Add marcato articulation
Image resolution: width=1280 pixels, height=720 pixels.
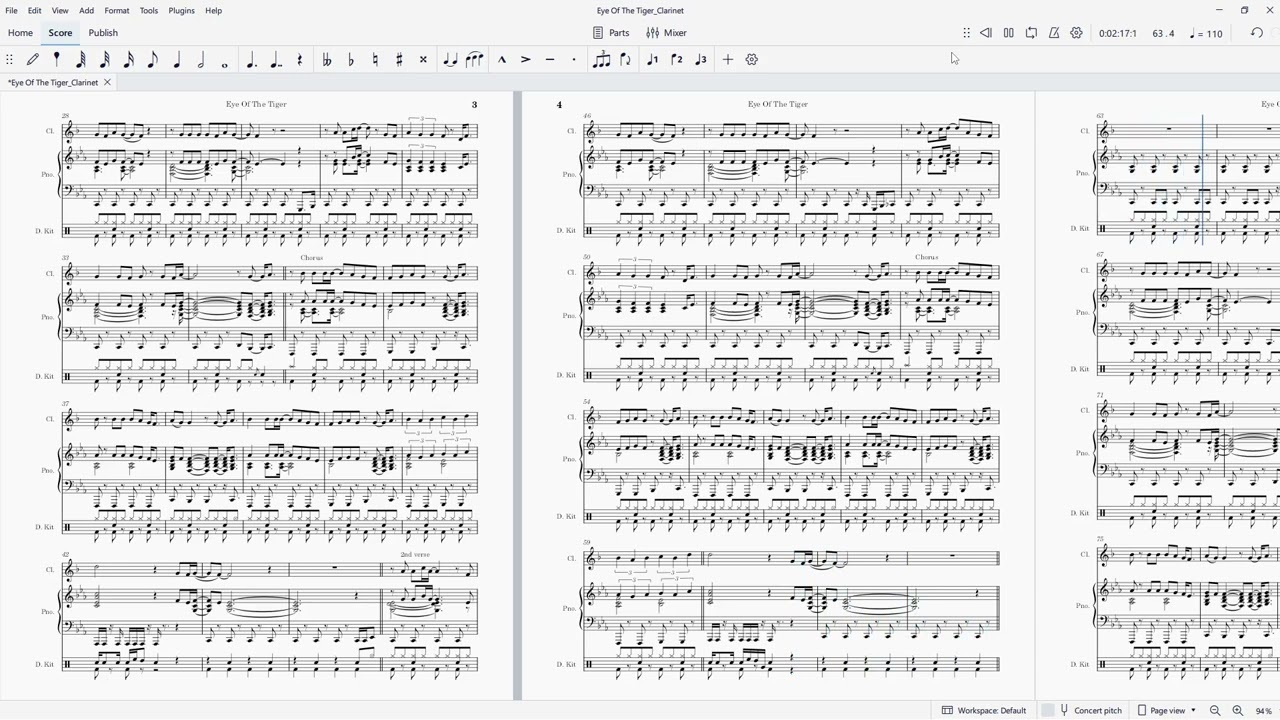click(502, 60)
